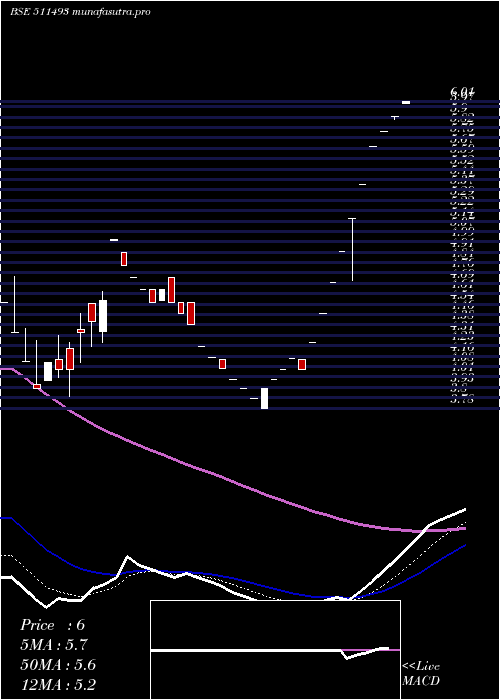
Task: Click the MACD inset chart panel
Action: [x=275, y=650]
